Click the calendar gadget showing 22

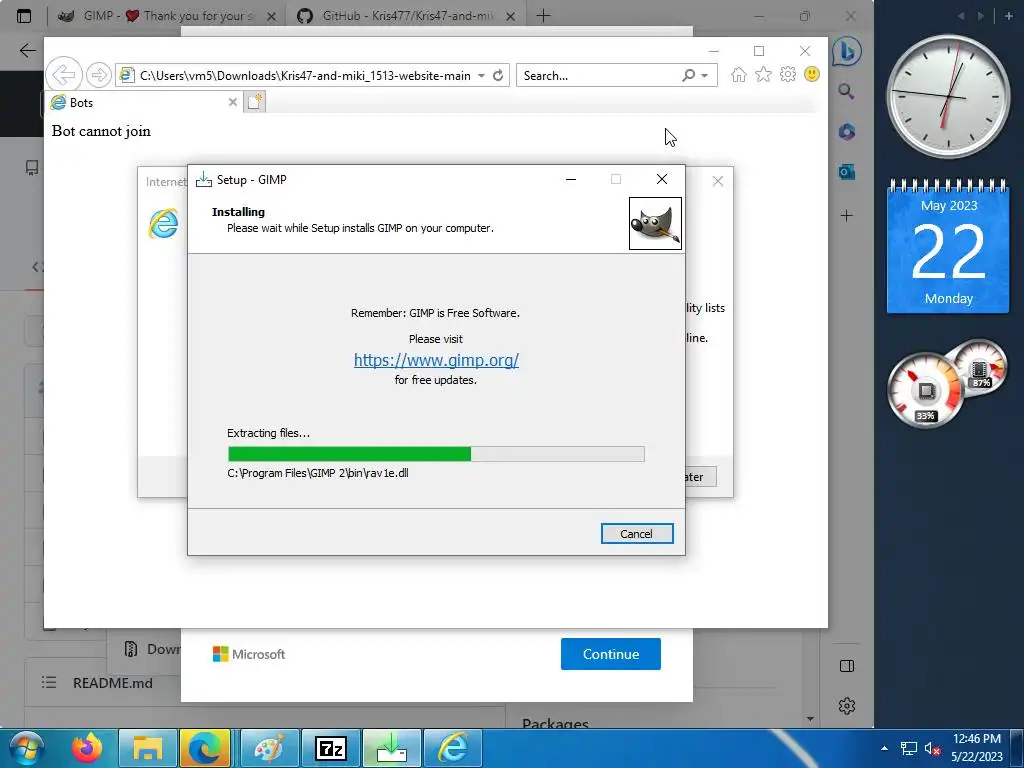click(x=948, y=246)
